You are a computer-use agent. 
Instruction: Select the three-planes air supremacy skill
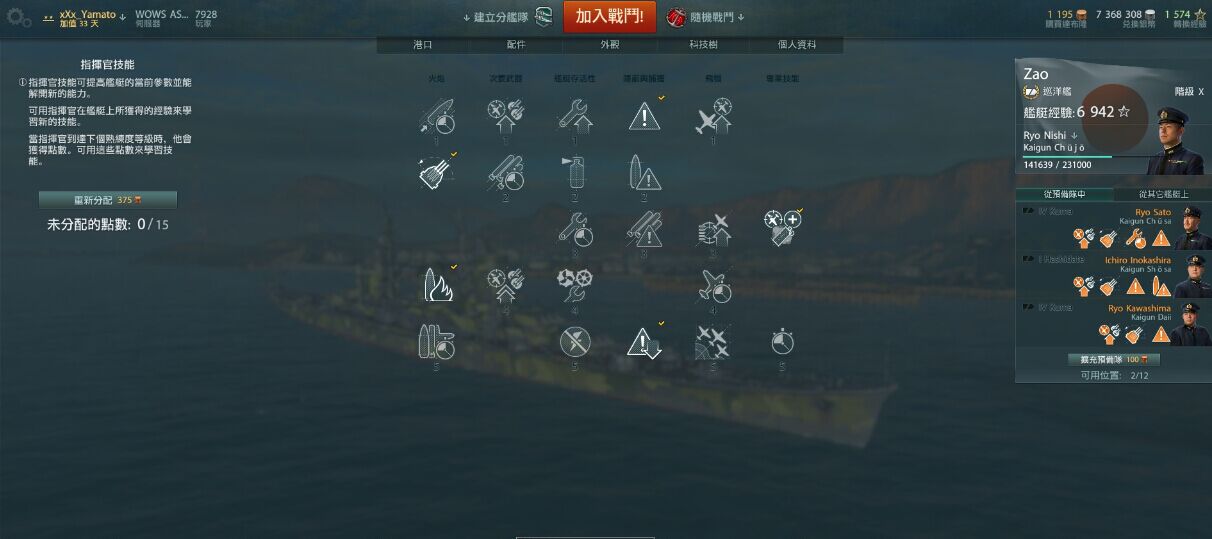[712, 342]
